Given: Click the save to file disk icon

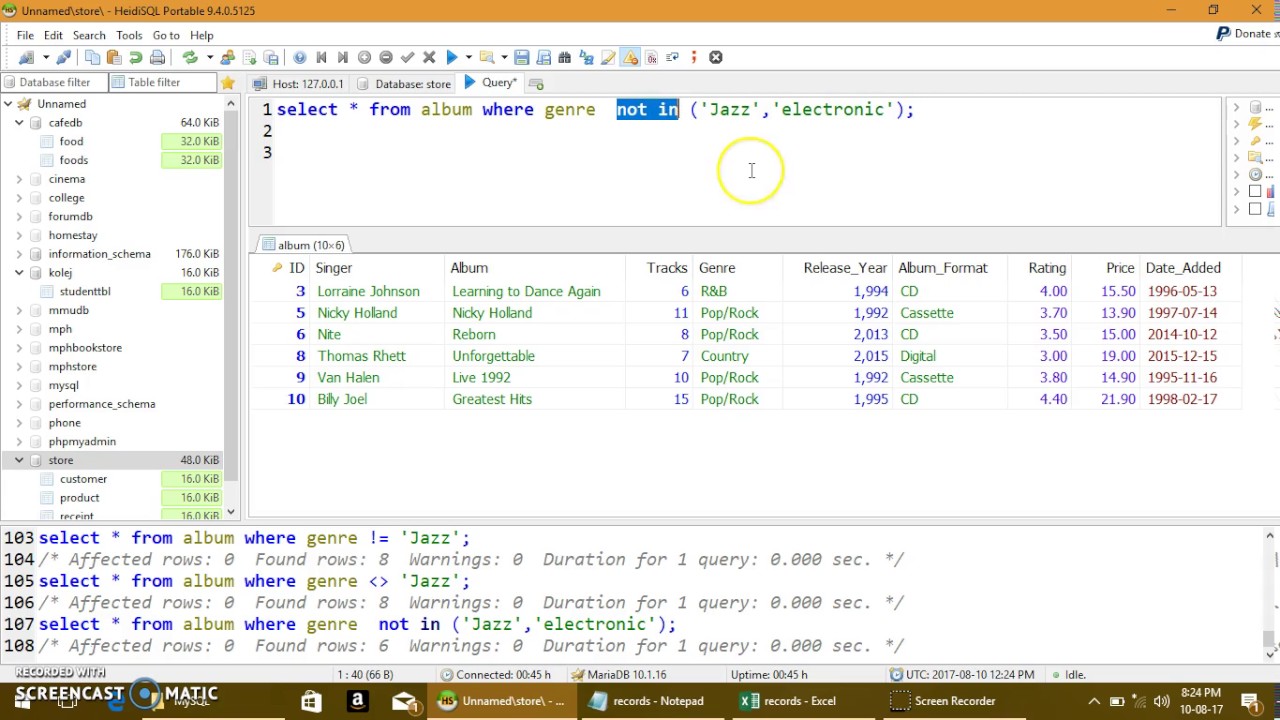Looking at the screenshot, I should pyautogui.click(x=522, y=58).
